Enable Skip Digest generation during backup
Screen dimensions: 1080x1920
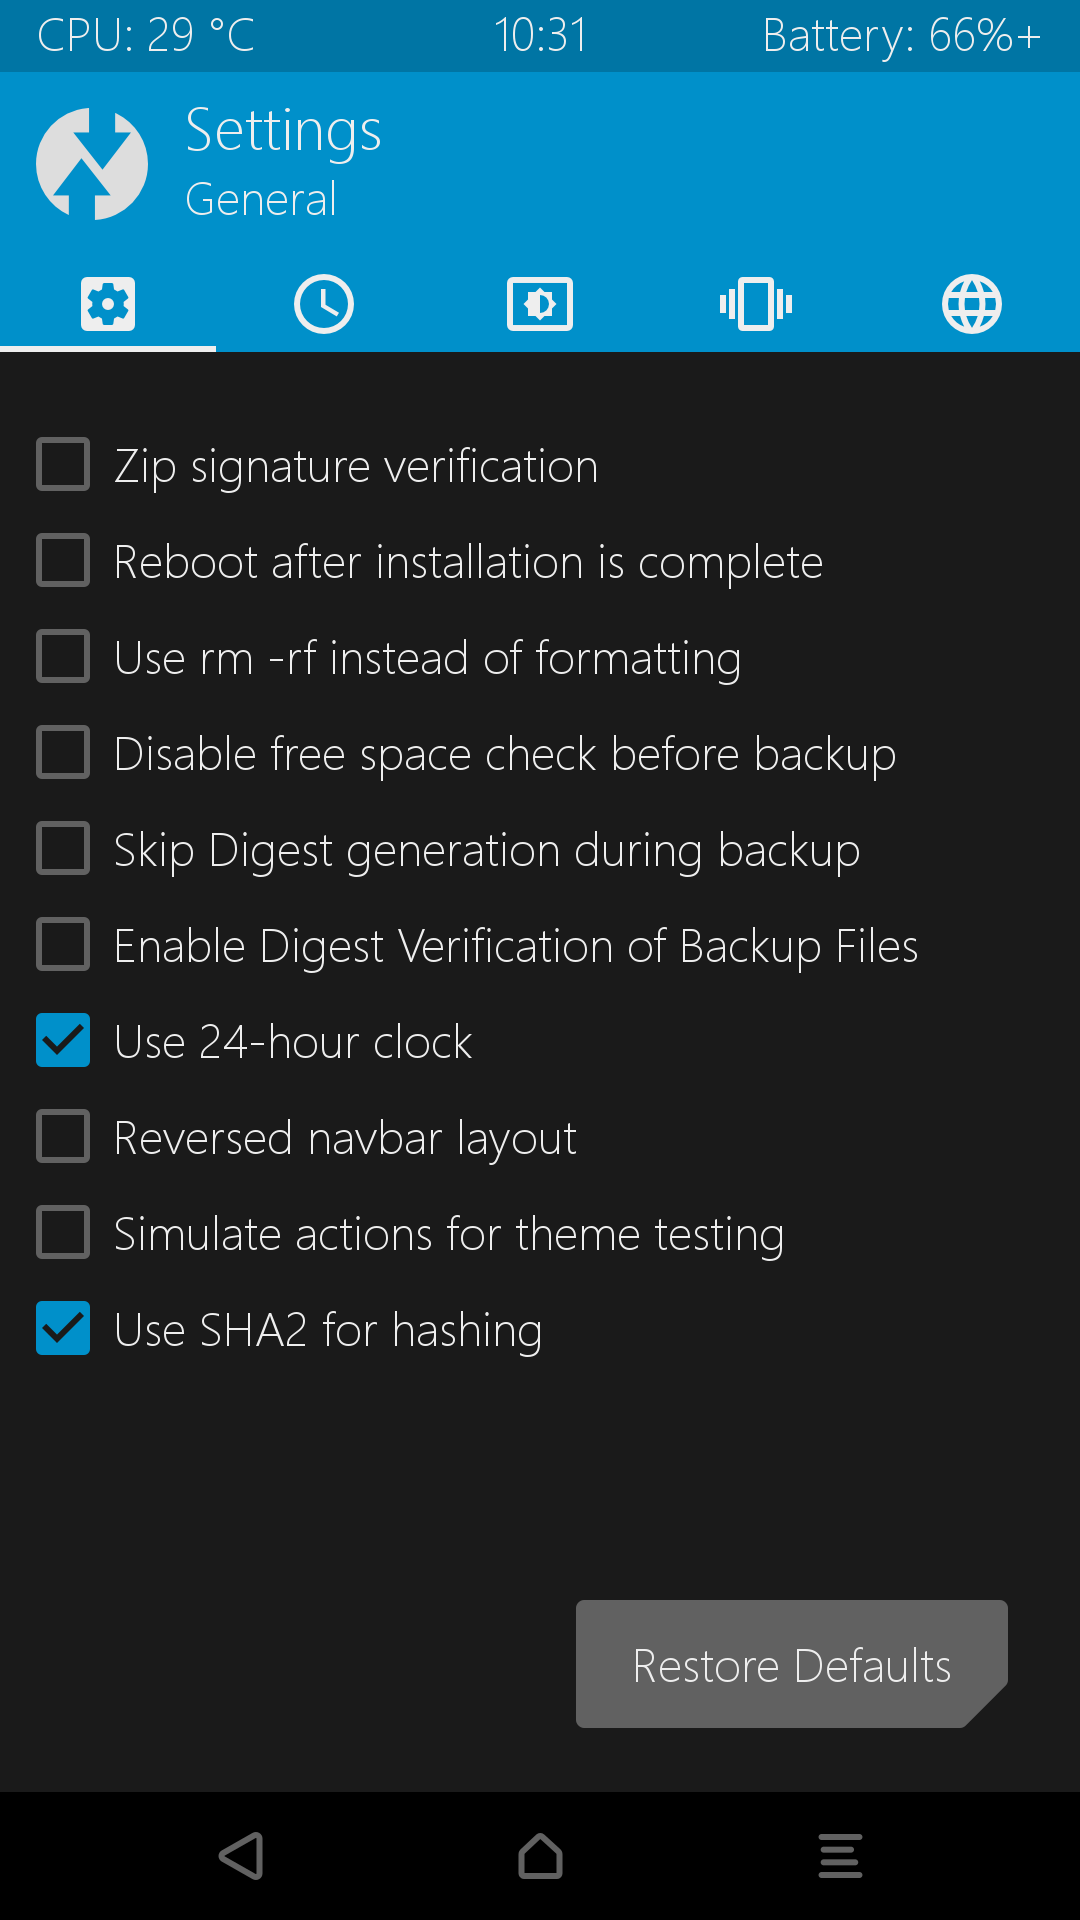(x=63, y=849)
